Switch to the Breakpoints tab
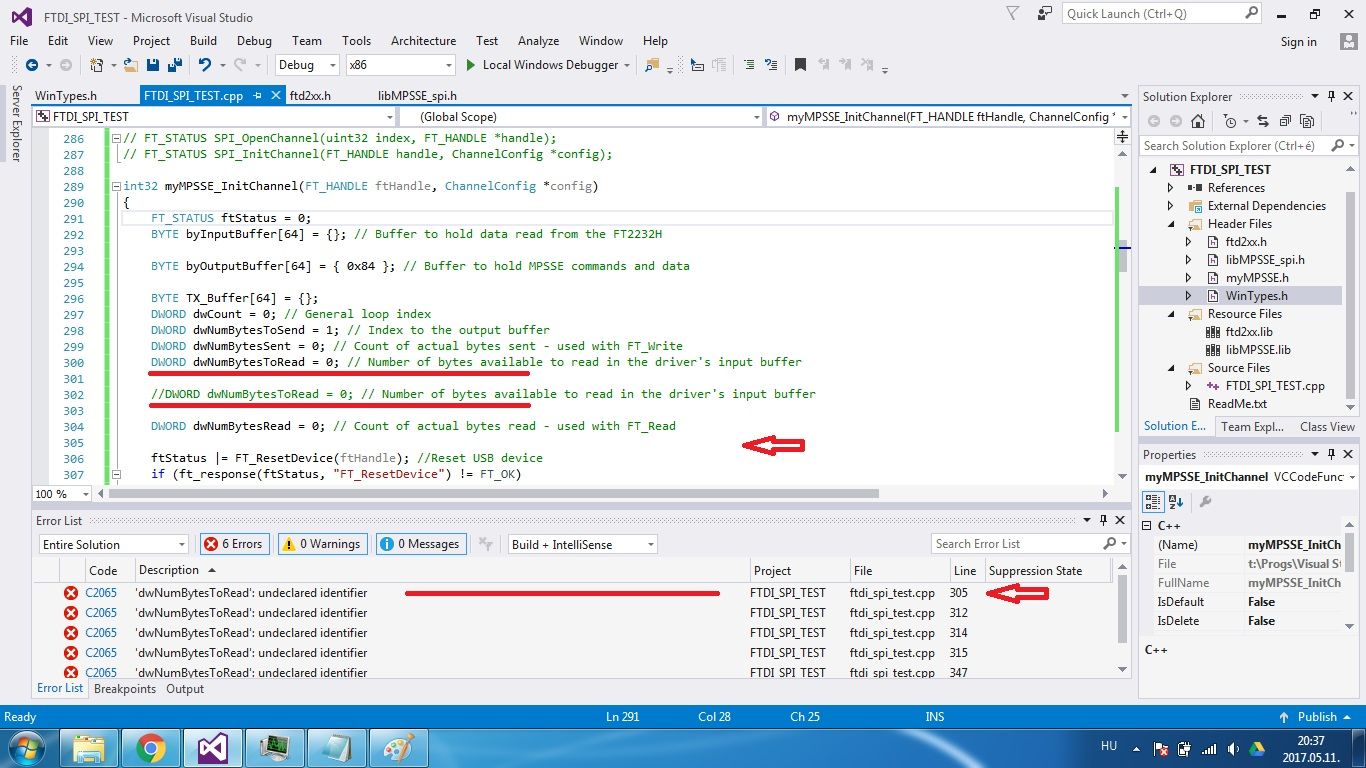The width and height of the screenshot is (1366, 768). coord(125,689)
